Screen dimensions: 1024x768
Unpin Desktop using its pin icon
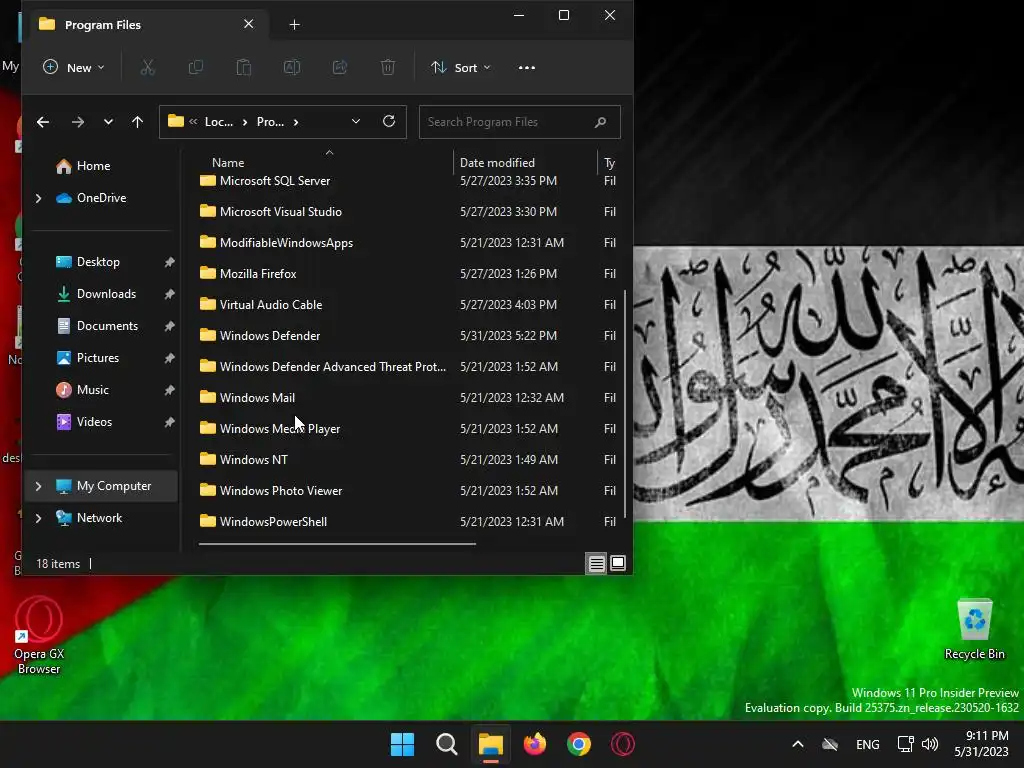169,262
